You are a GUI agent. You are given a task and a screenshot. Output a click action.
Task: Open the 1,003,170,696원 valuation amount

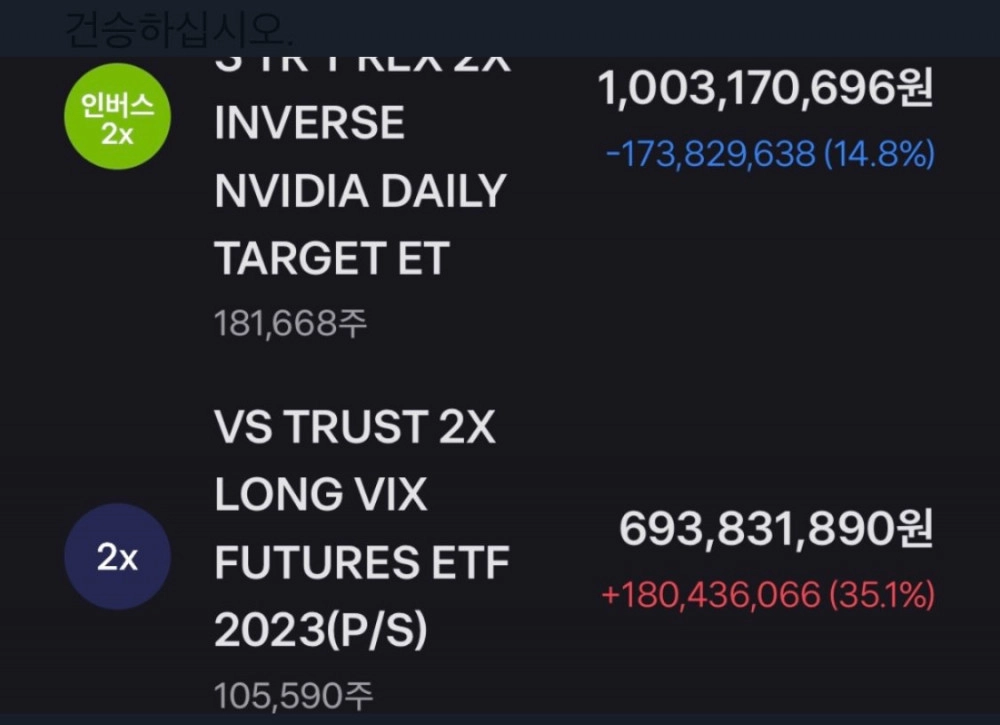pyautogui.click(x=765, y=90)
